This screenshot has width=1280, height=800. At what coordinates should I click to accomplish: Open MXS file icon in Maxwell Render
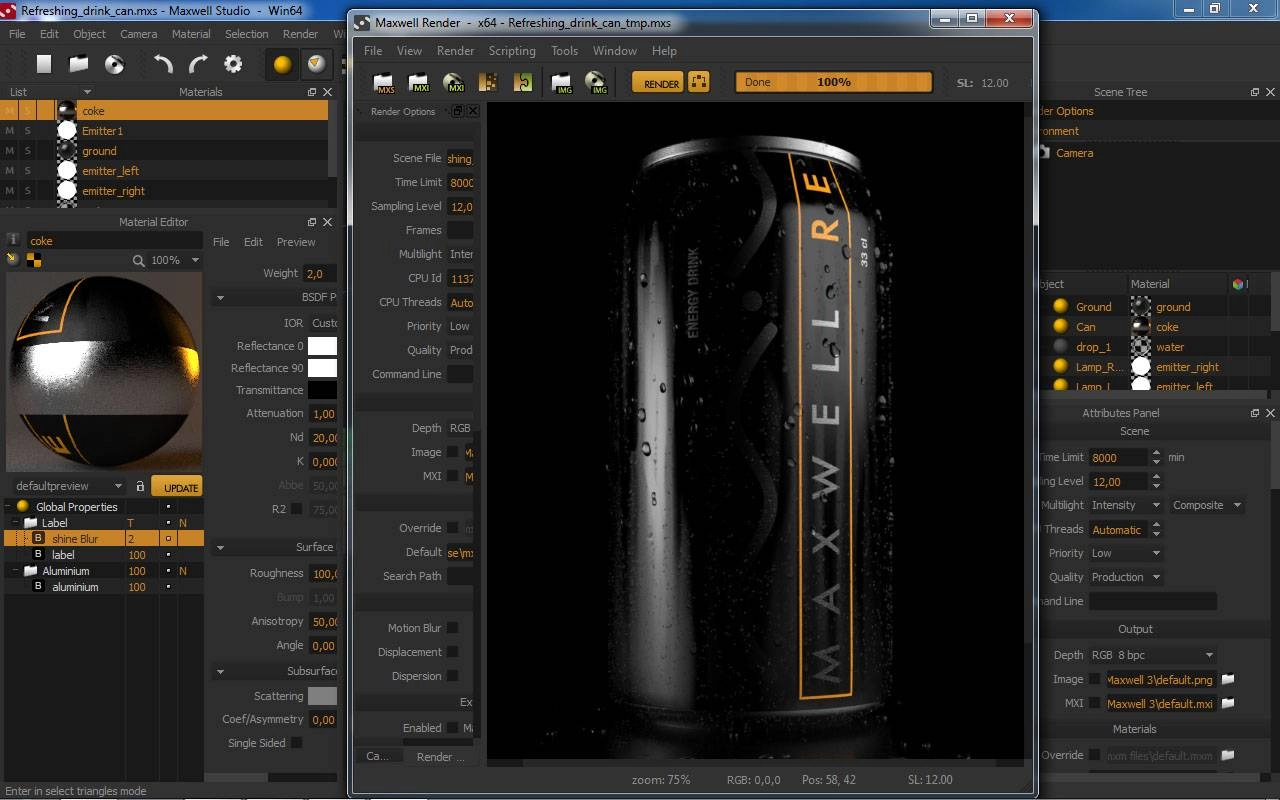384,83
